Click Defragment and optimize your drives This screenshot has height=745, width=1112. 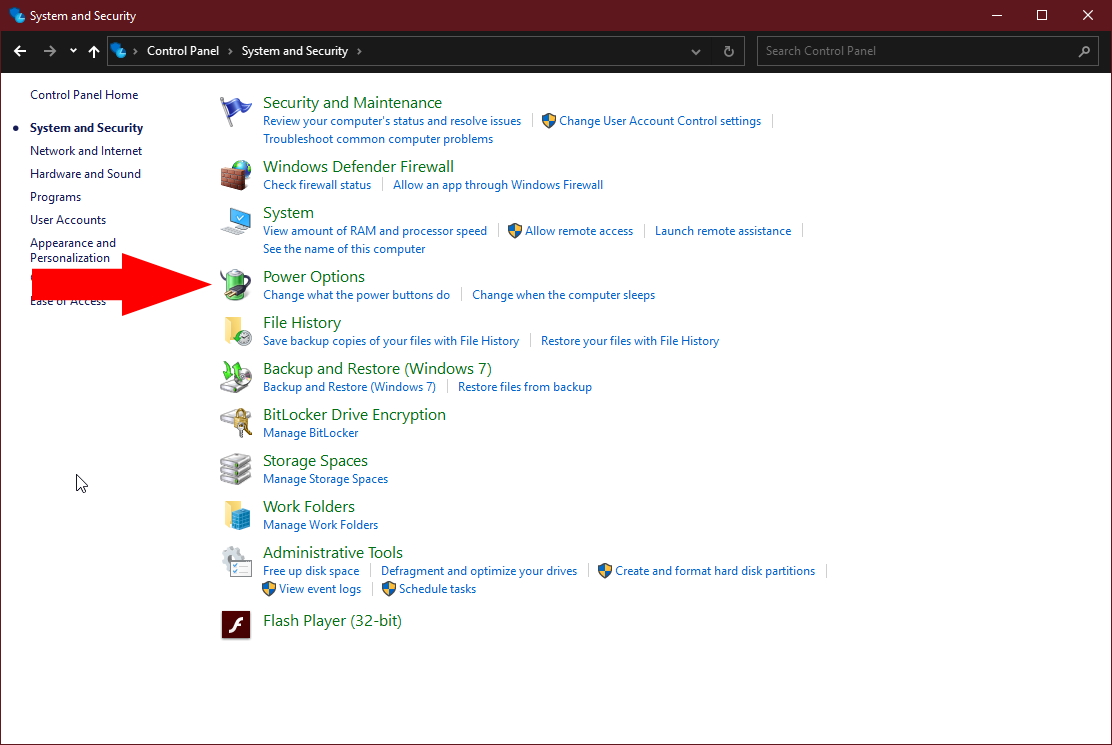coord(479,571)
